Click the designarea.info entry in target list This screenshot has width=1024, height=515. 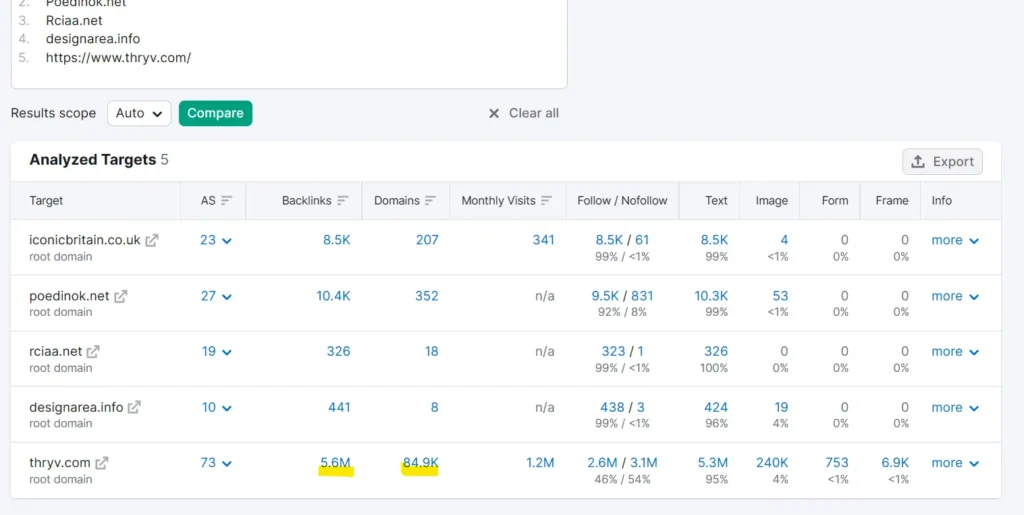93,39
